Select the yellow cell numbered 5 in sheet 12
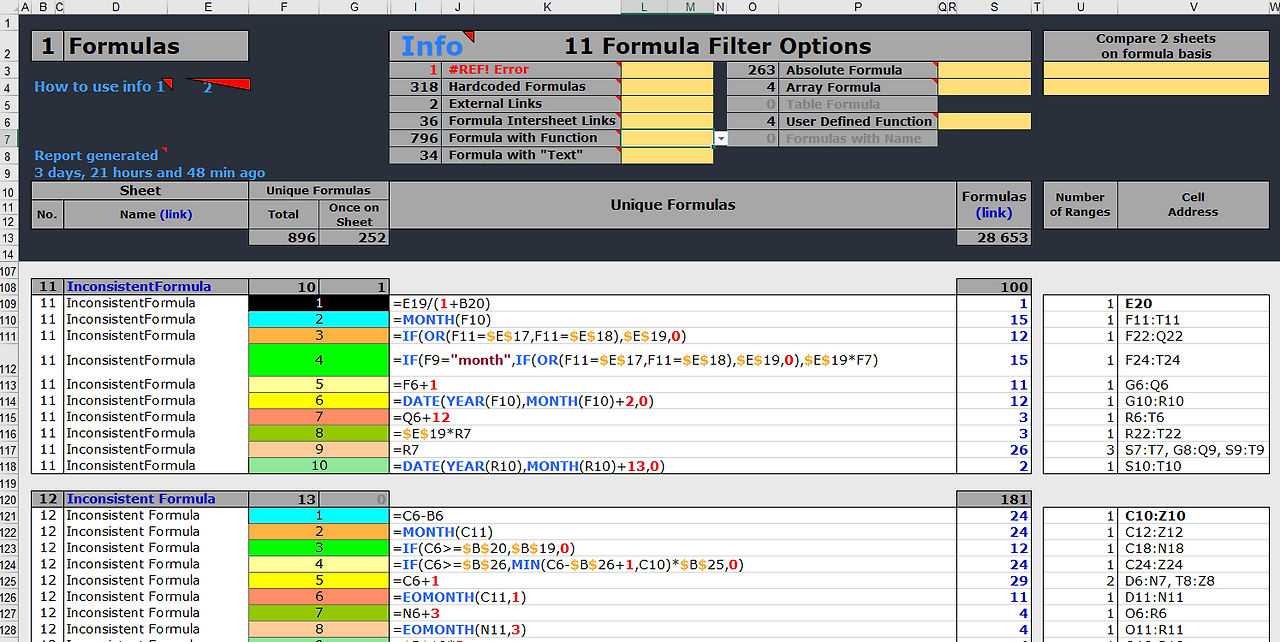Screen dimensions: 1280x642 click(x=319, y=580)
